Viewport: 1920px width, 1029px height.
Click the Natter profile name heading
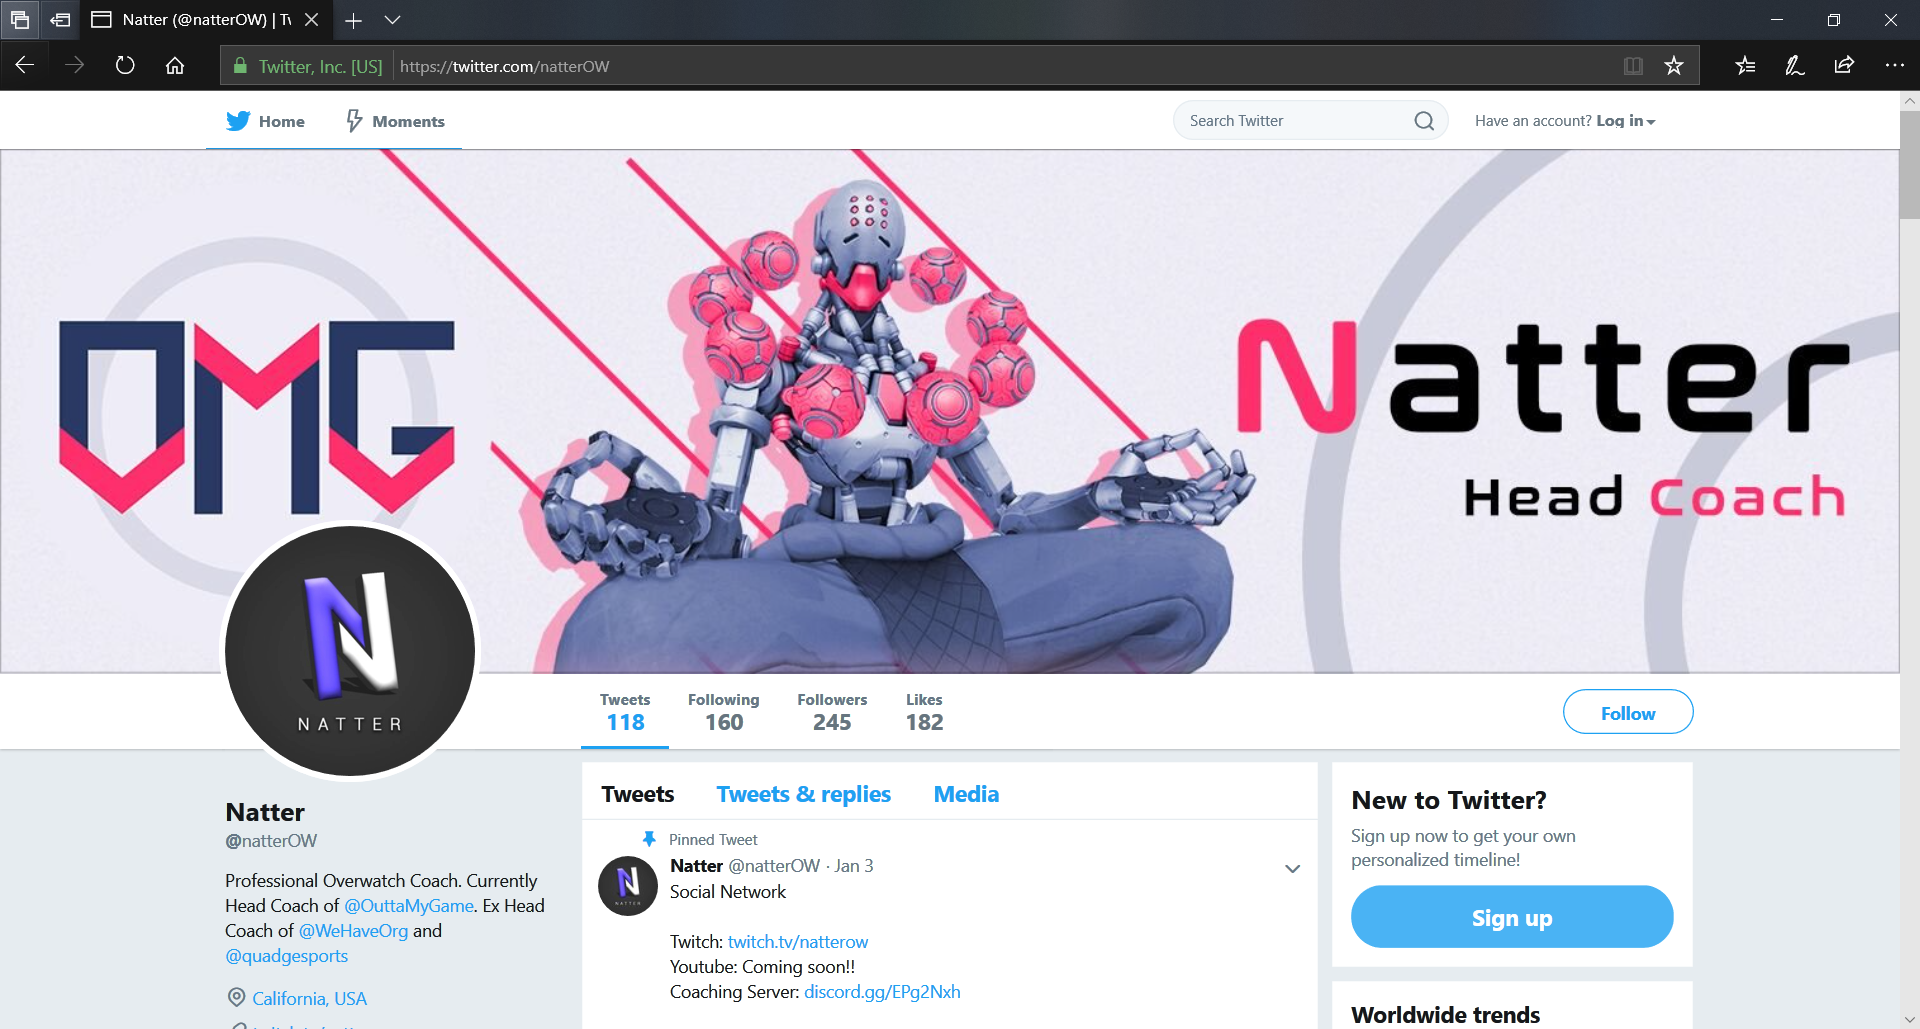pos(265,812)
